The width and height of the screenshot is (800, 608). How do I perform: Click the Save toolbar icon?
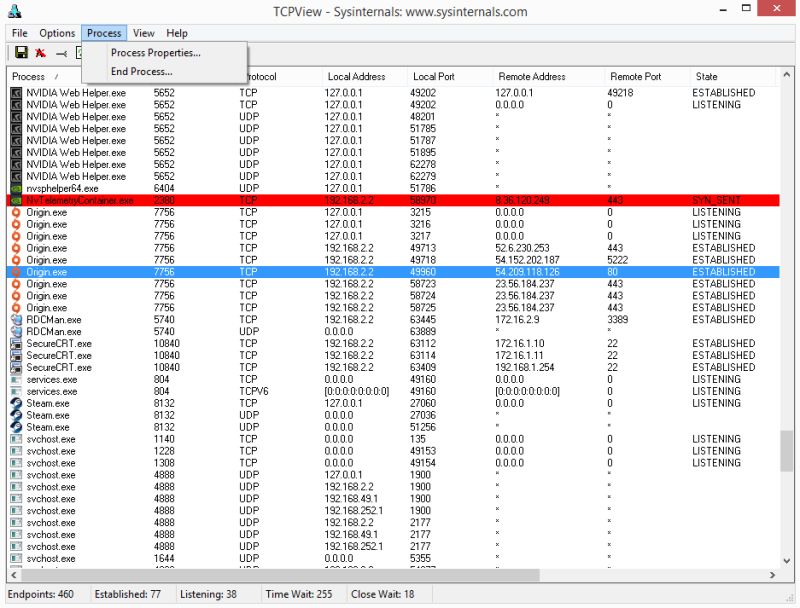(21, 52)
